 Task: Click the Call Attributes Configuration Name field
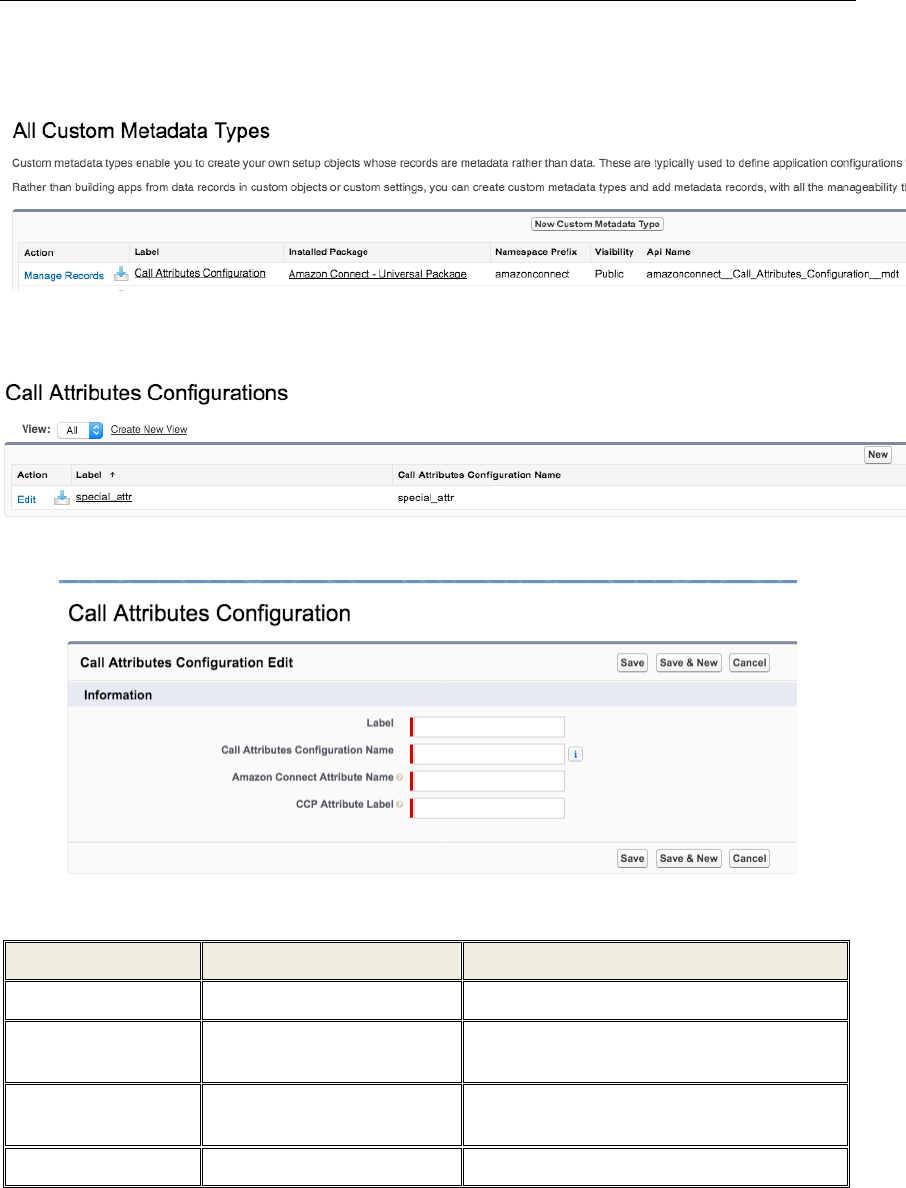coord(489,753)
